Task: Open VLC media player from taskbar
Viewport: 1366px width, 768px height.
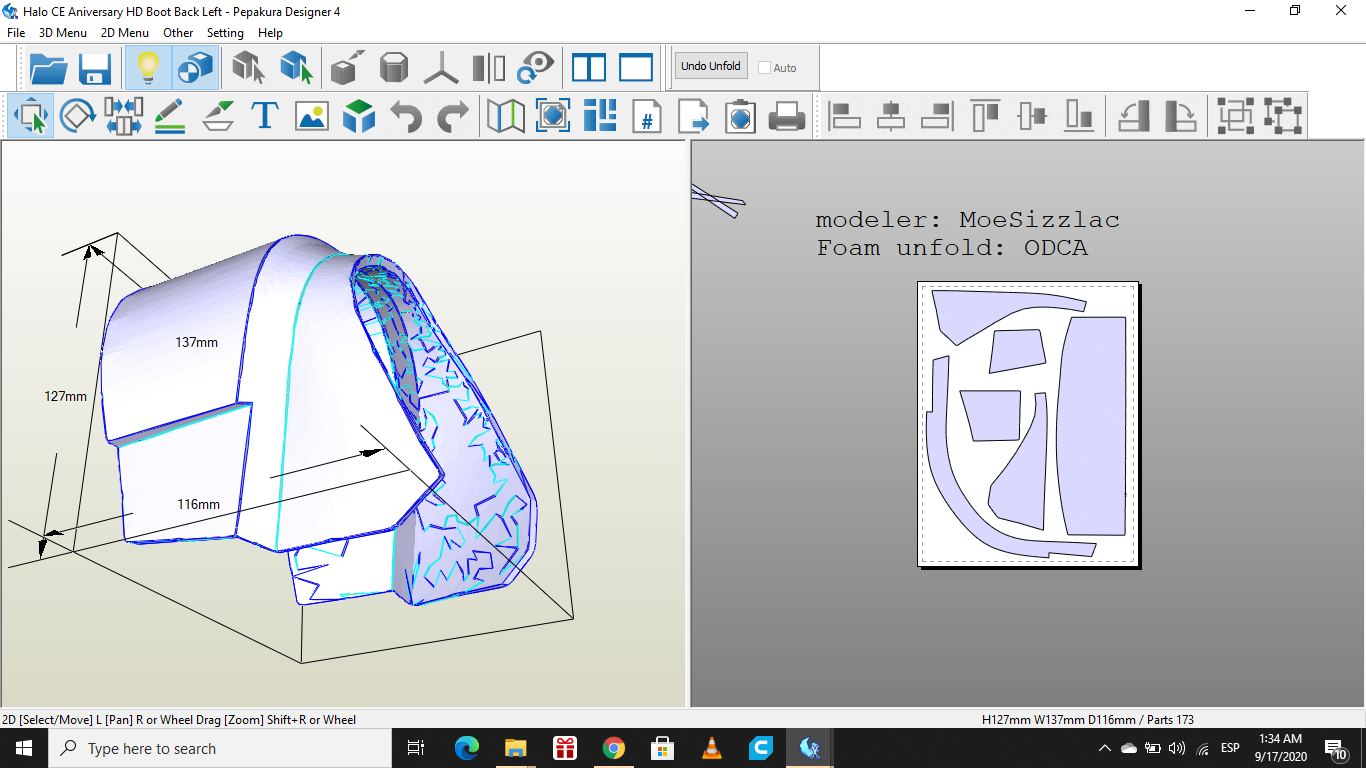Action: pos(712,748)
